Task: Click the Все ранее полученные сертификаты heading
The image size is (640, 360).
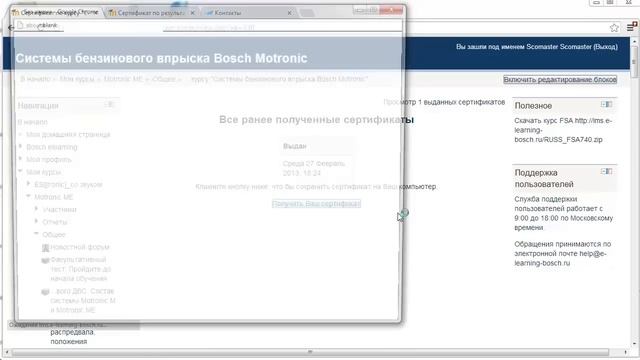Action: (316, 120)
